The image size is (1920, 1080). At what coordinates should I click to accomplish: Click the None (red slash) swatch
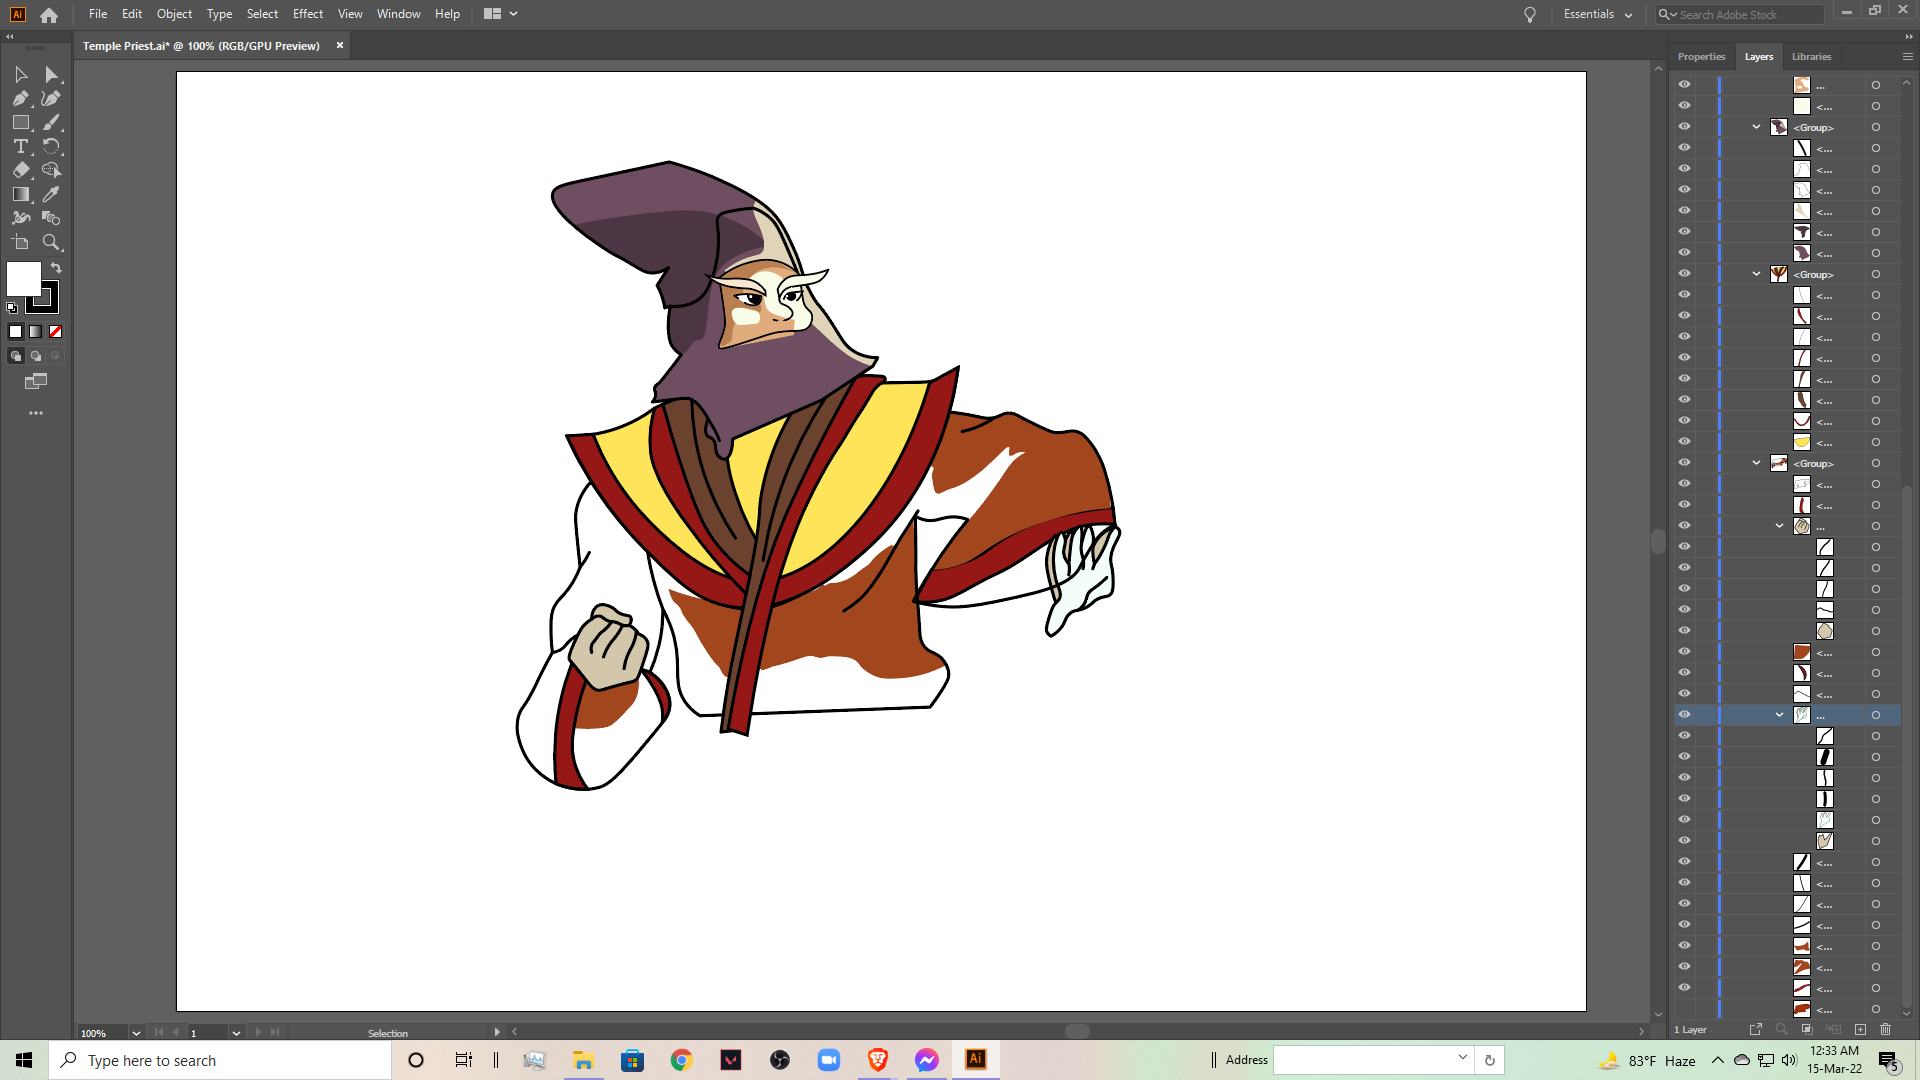pos(56,332)
